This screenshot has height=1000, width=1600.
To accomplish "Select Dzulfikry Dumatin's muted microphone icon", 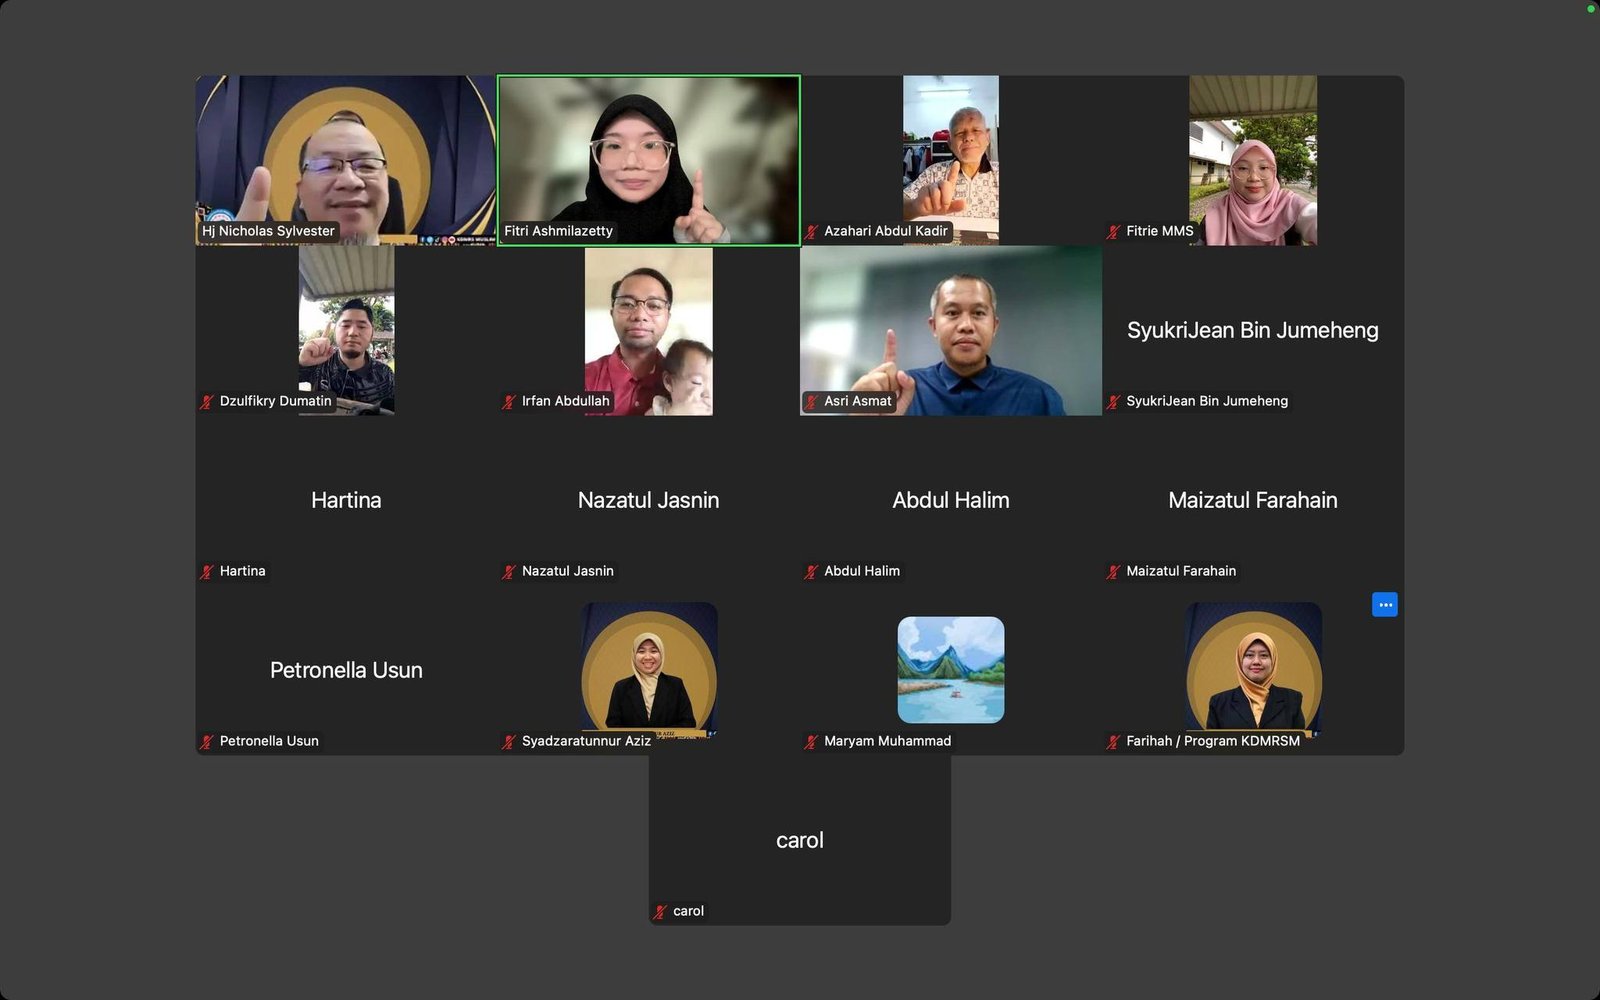I will click(x=207, y=402).
